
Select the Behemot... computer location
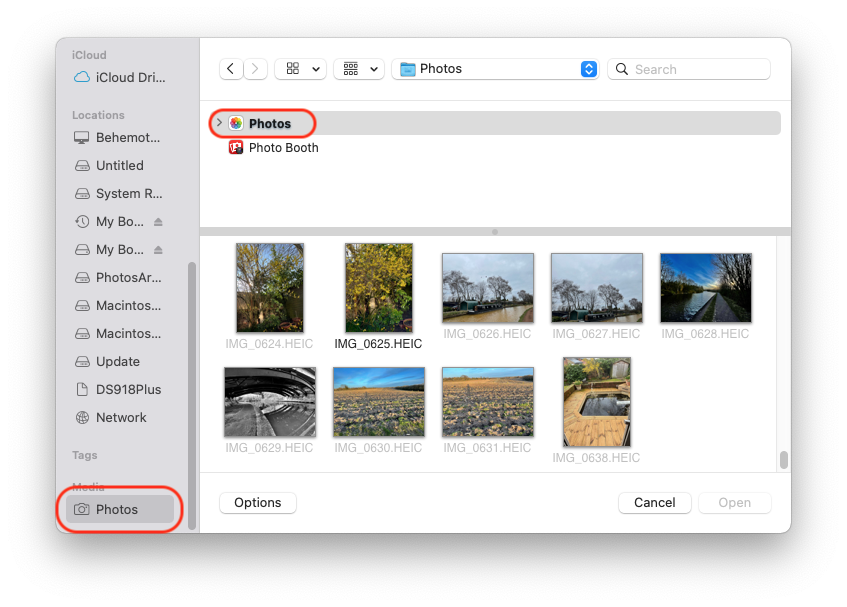(119, 138)
